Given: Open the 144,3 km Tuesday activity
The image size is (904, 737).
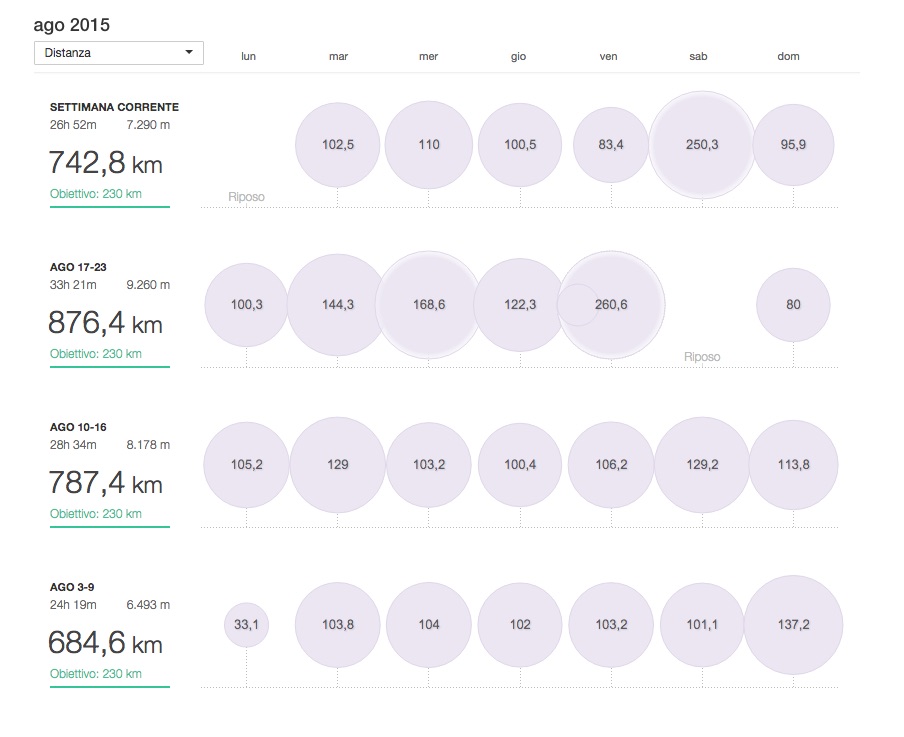Looking at the screenshot, I should pyautogui.click(x=337, y=305).
